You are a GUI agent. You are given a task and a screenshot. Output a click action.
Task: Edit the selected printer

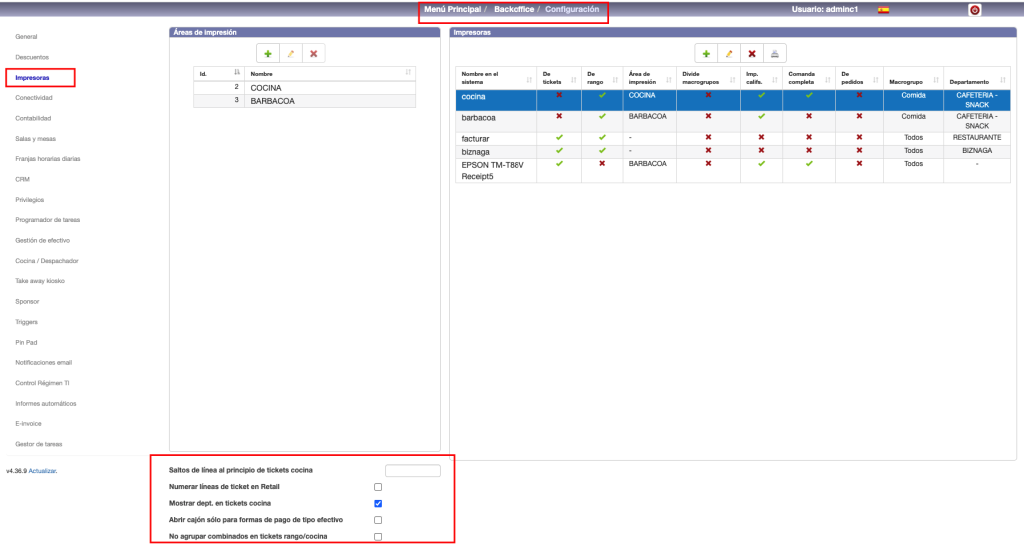pos(729,53)
